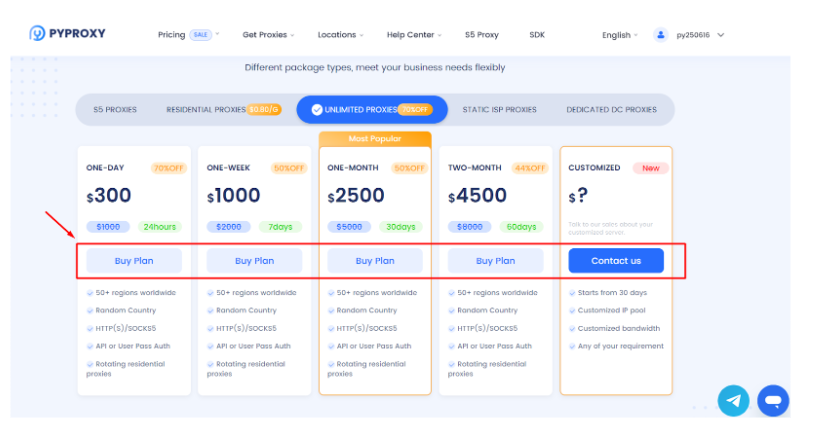Image resolution: width=819 pixels, height=431 pixels.
Task: Click the 24hours duration label
Action: (160, 227)
